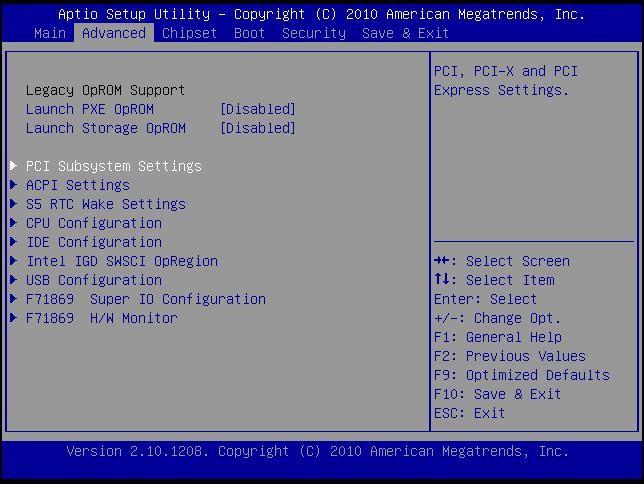Click the arrow beside S5 RTC Wake Settings
The image size is (644, 484).
pyautogui.click(x=14, y=204)
